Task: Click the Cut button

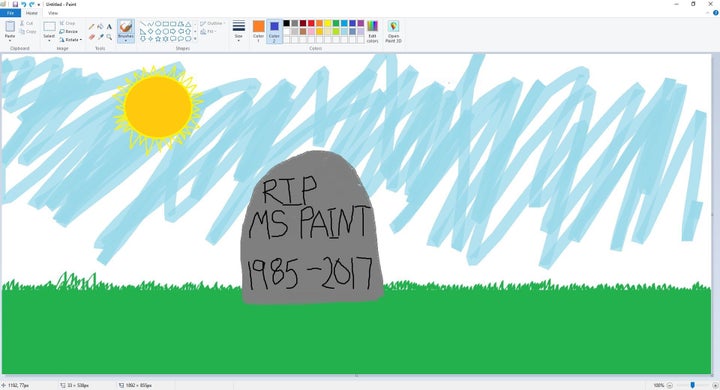Action: tap(26, 23)
